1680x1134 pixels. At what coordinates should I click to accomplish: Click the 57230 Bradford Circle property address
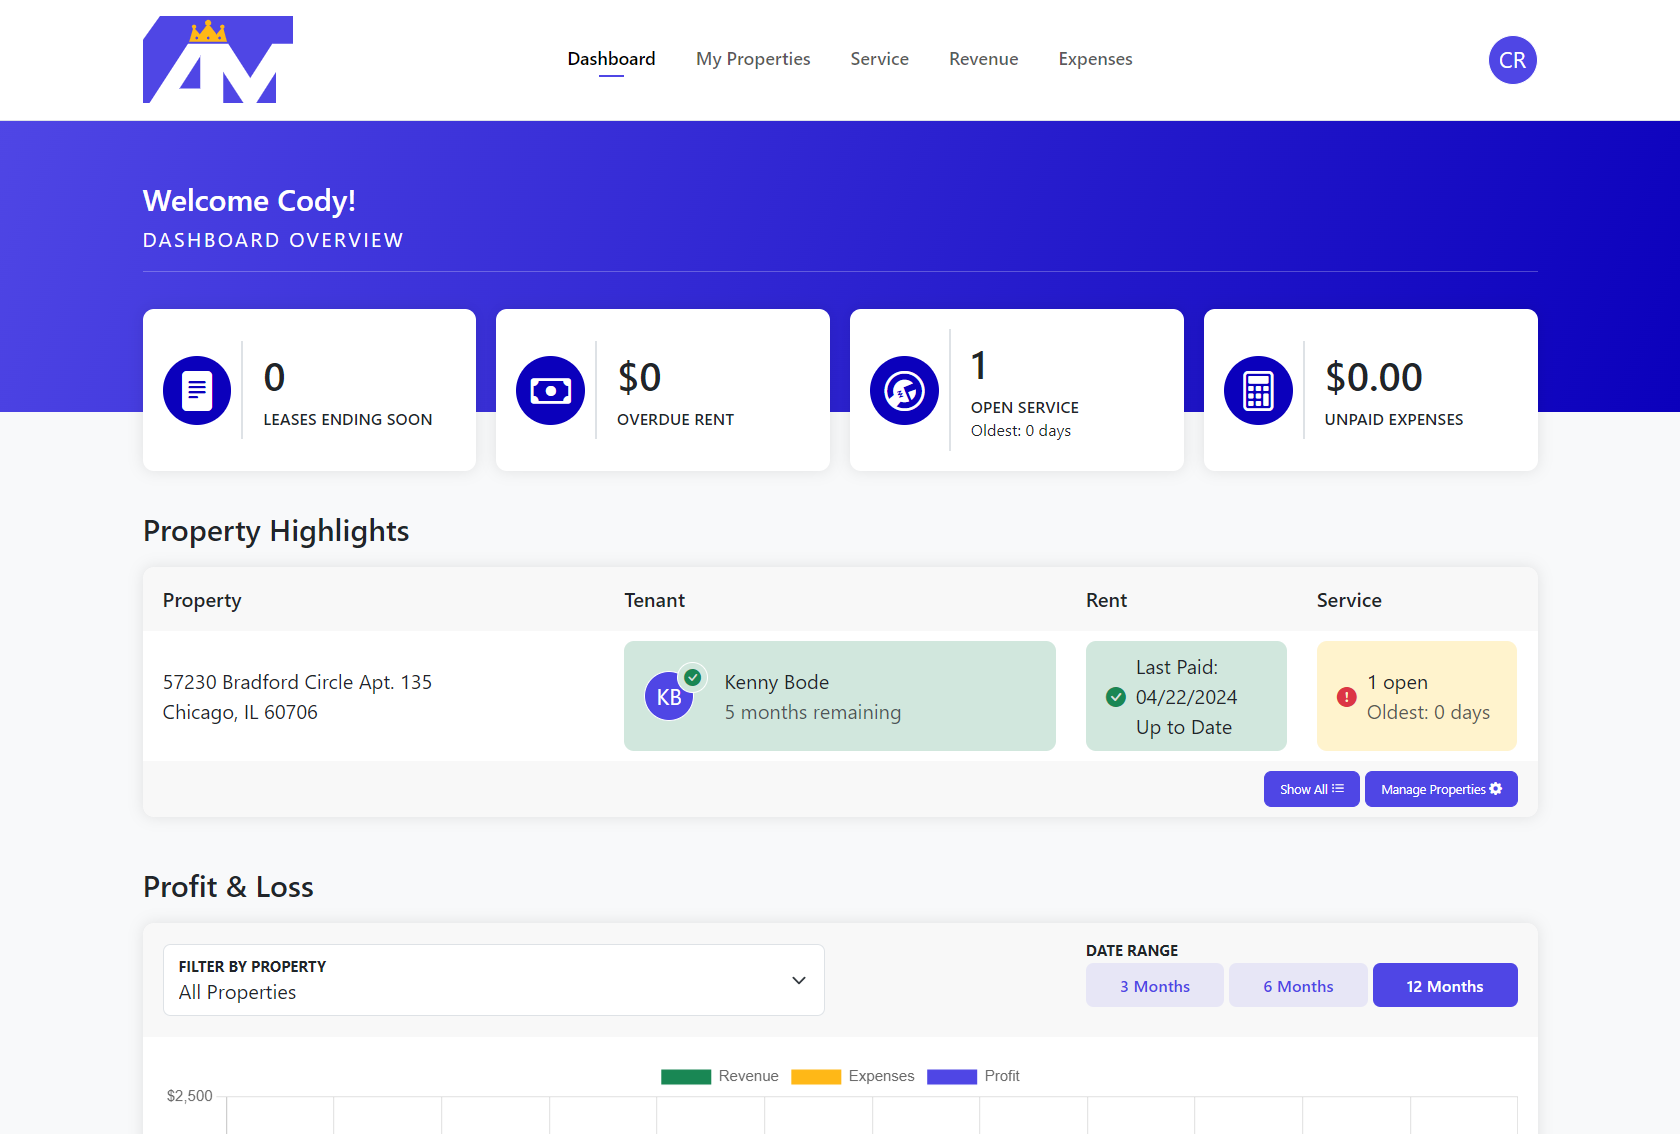[x=297, y=697]
